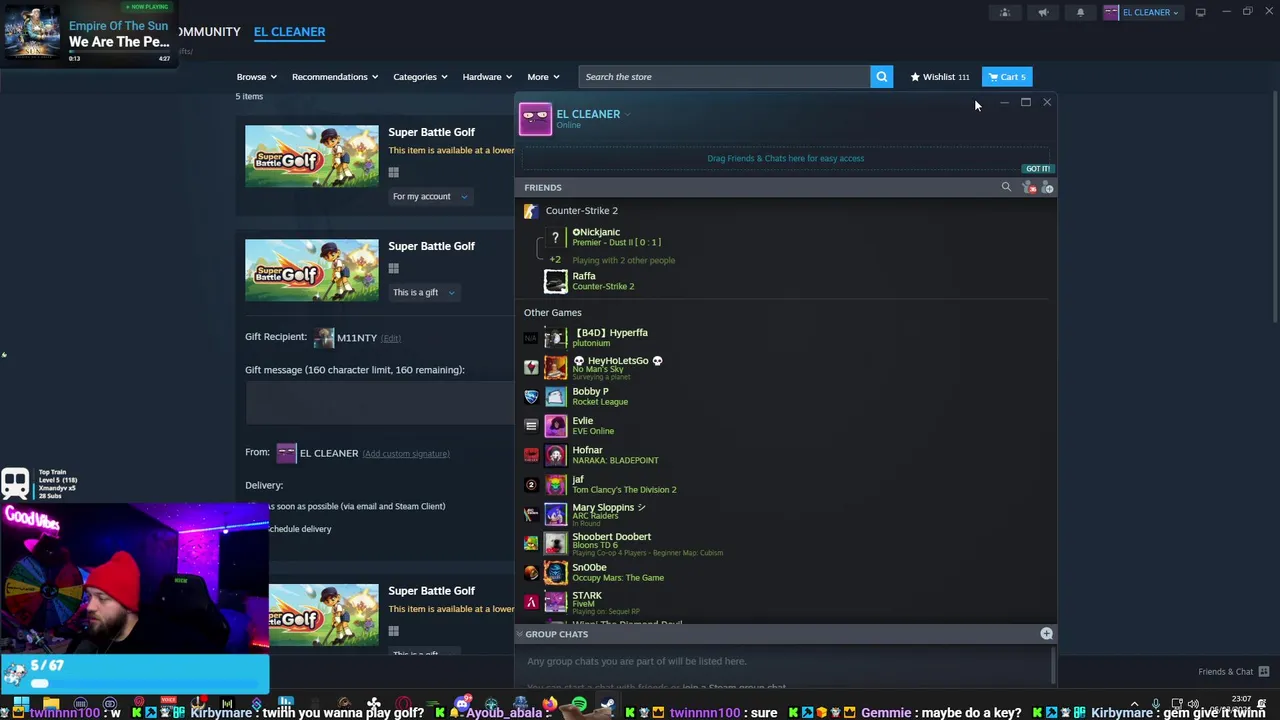The width and height of the screenshot is (1280, 720).
Task: Open the COMMUNITY navigation tab
Action: pos(208,32)
